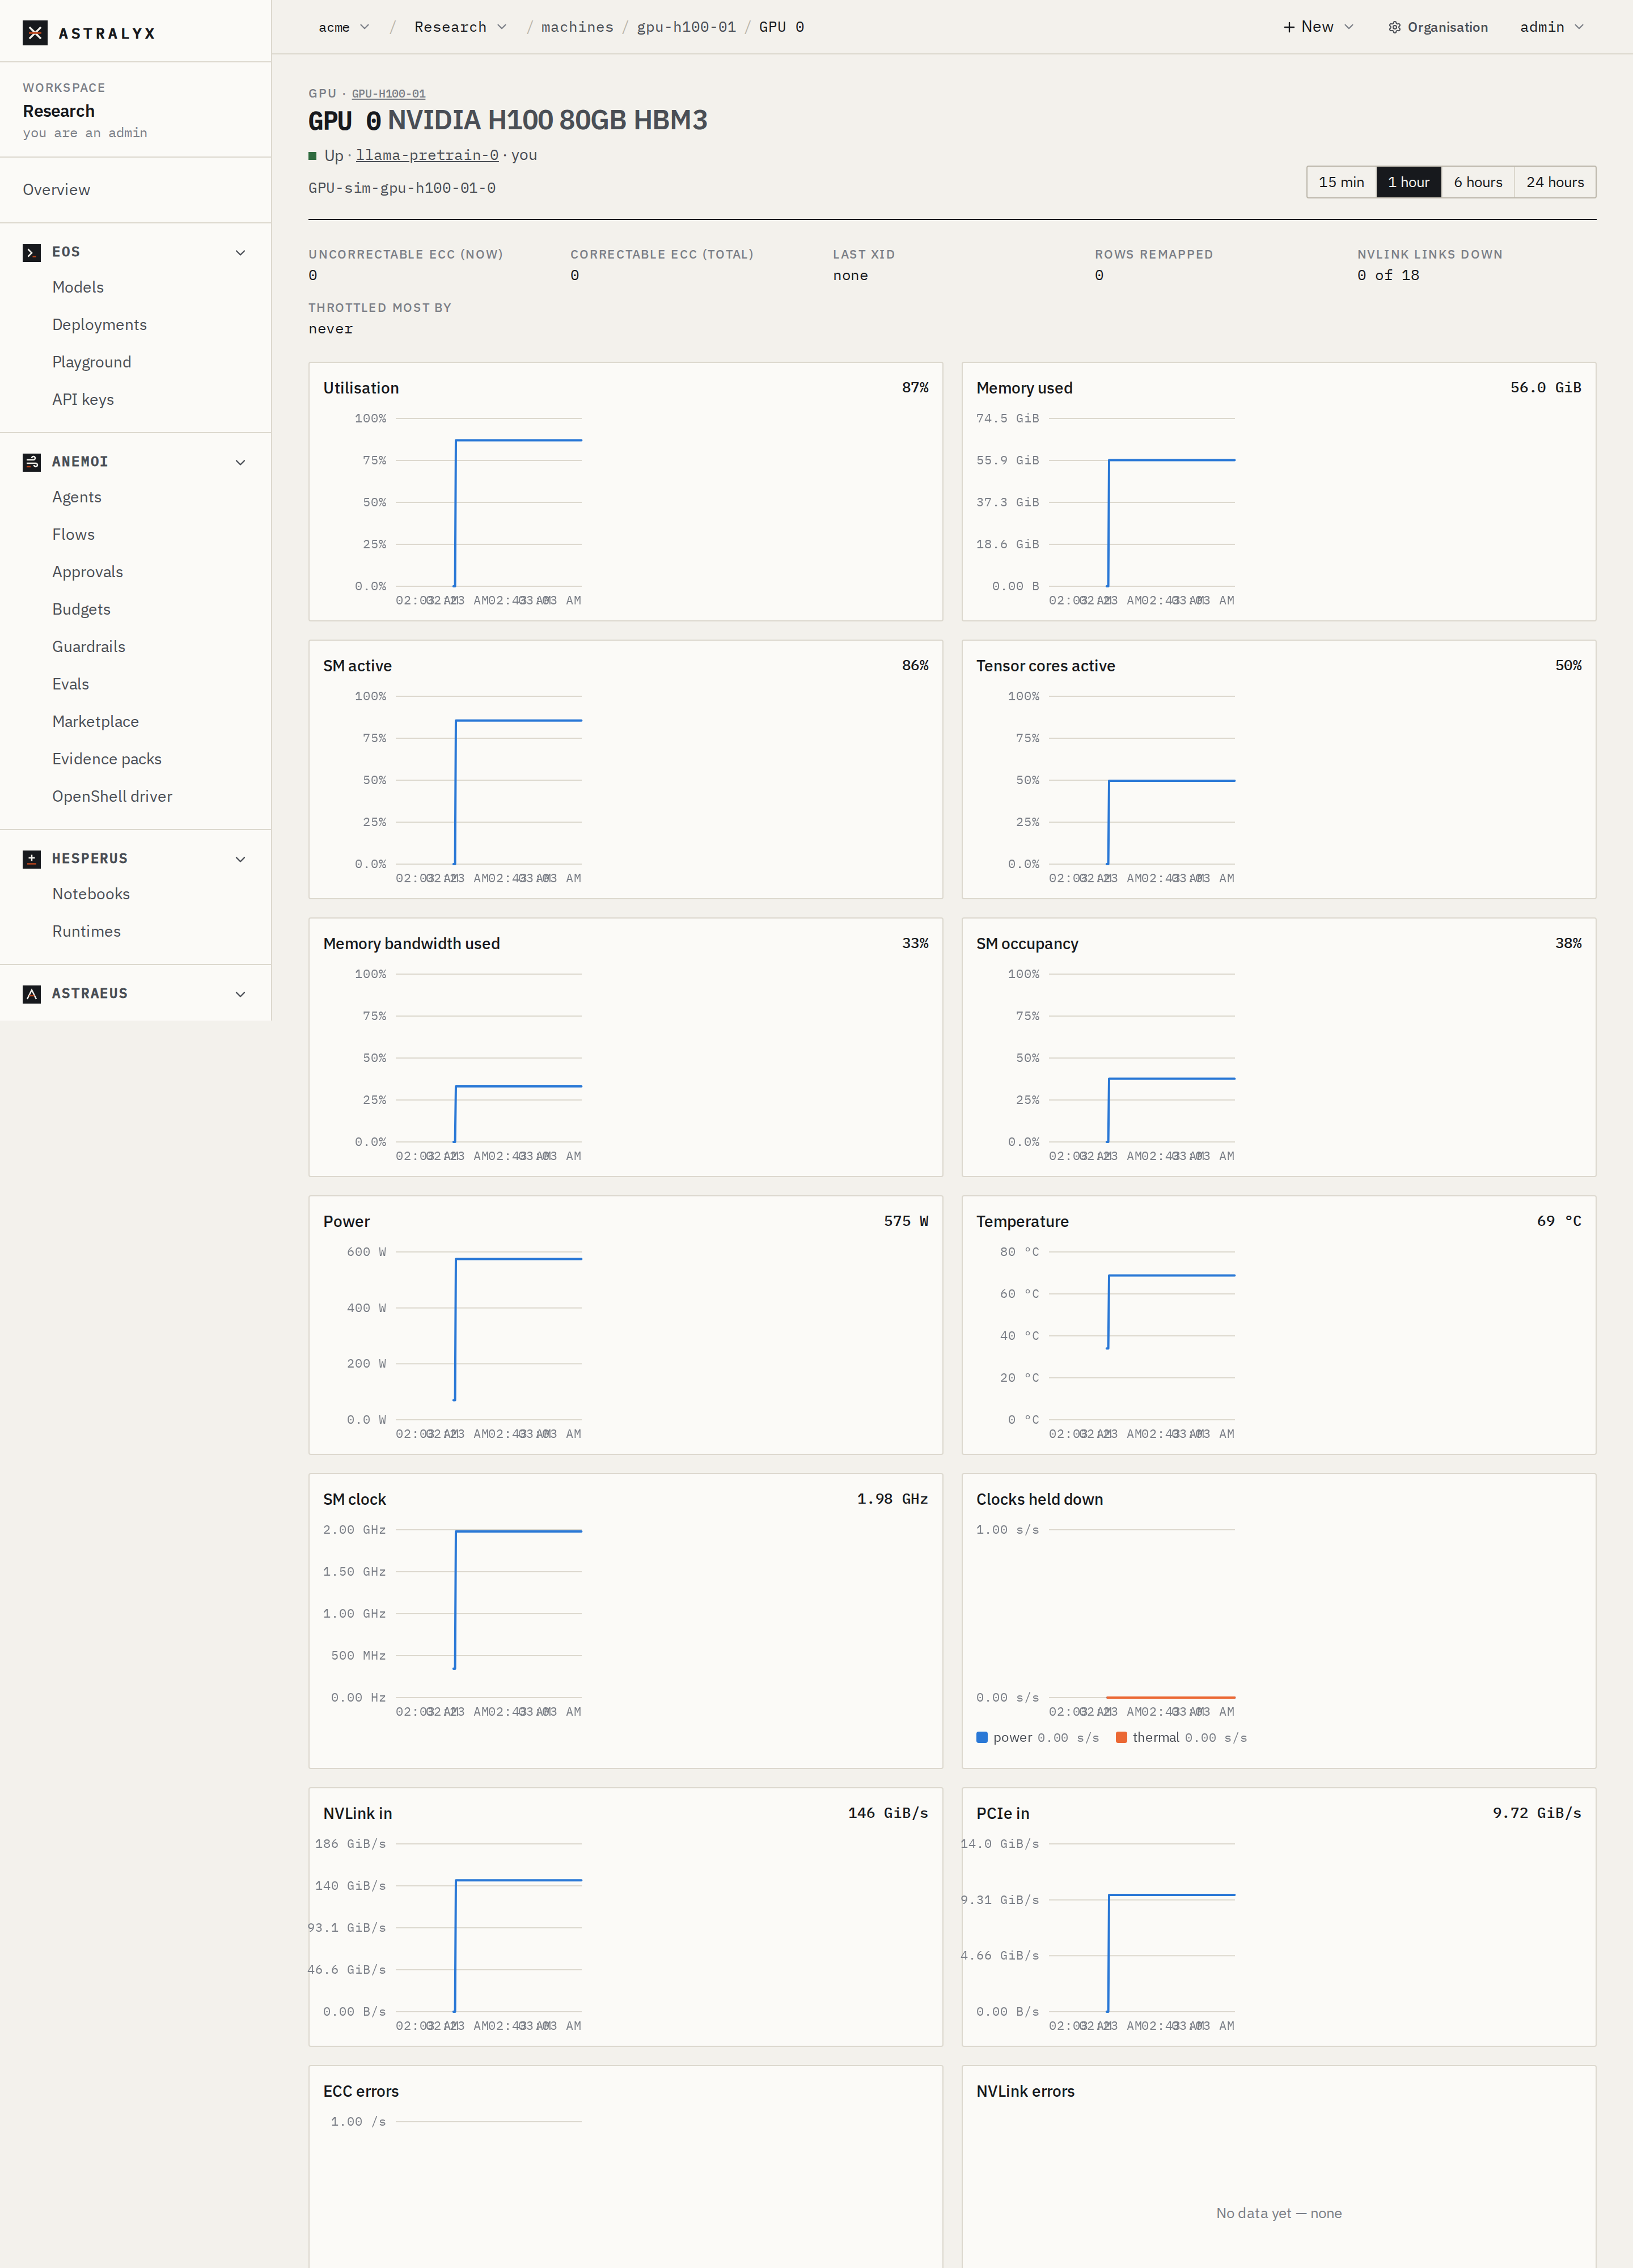Screen dimensions: 1633x2268
Task: Click the Temperature chart line
Action: [1171, 1275]
